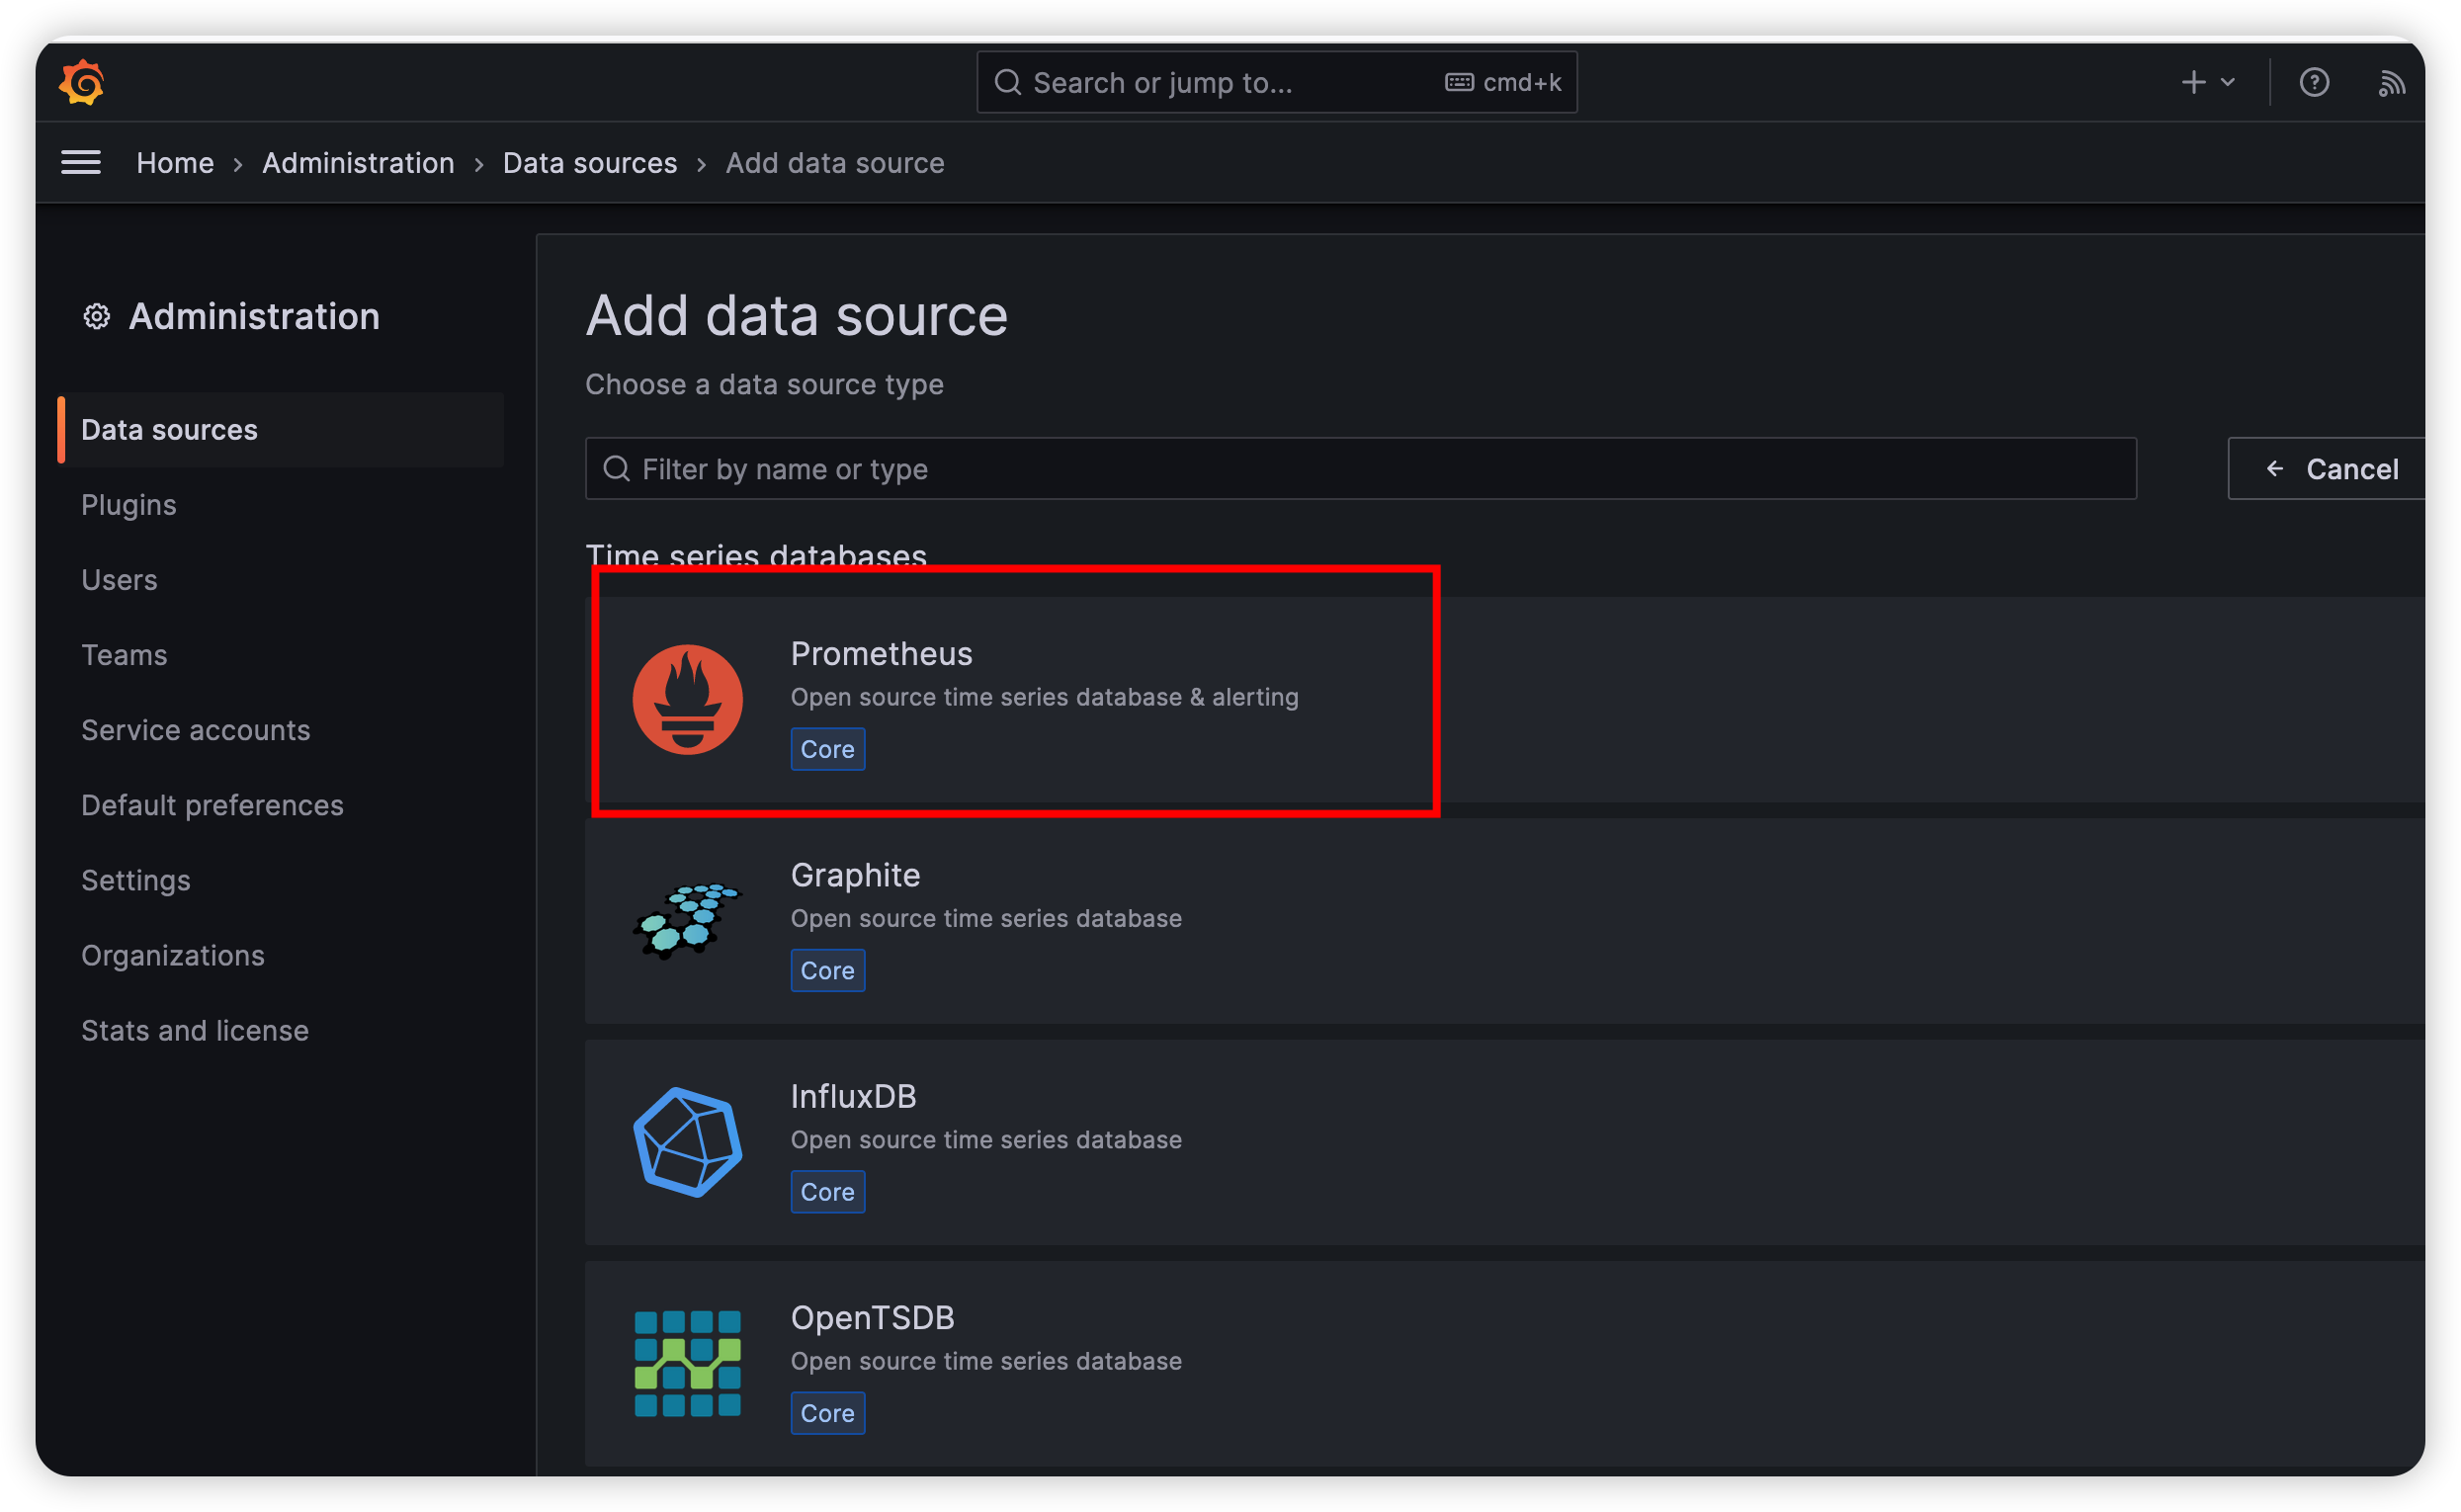2461x1512 pixels.
Task: Click 'Open source time series database & alerting' text
Action: pyautogui.click(x=1044, y=697)
